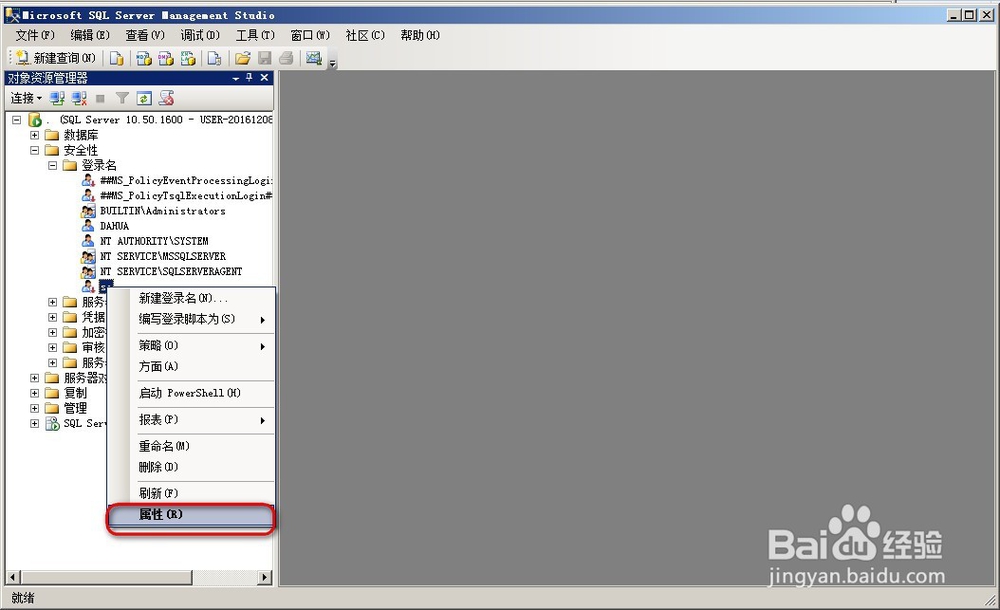Viewport: 1000px width, 610px height.
Task: Choose 新建登录名(N)... from context menu
Action: 191,298
